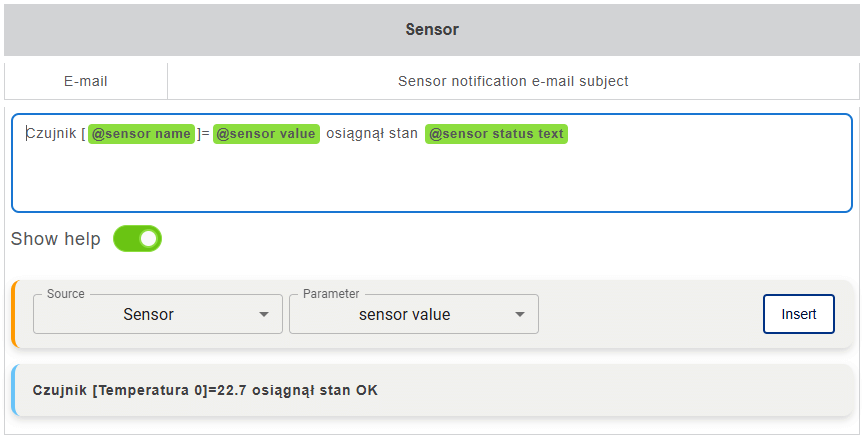The height and width of the screenshot is (439, 864).
Task: Select the @sensor status text tag
Action: [x=496, y=134]
